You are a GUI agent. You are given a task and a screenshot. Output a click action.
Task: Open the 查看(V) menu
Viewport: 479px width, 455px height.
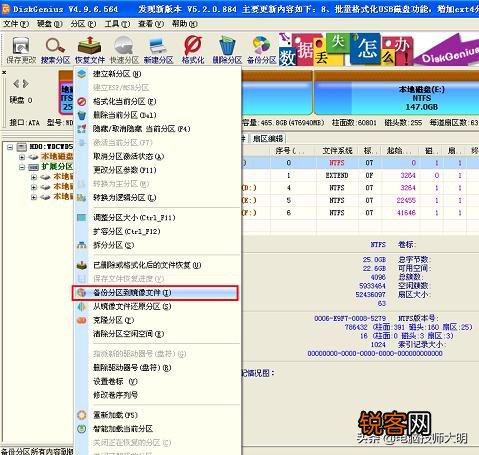point(151,24)
